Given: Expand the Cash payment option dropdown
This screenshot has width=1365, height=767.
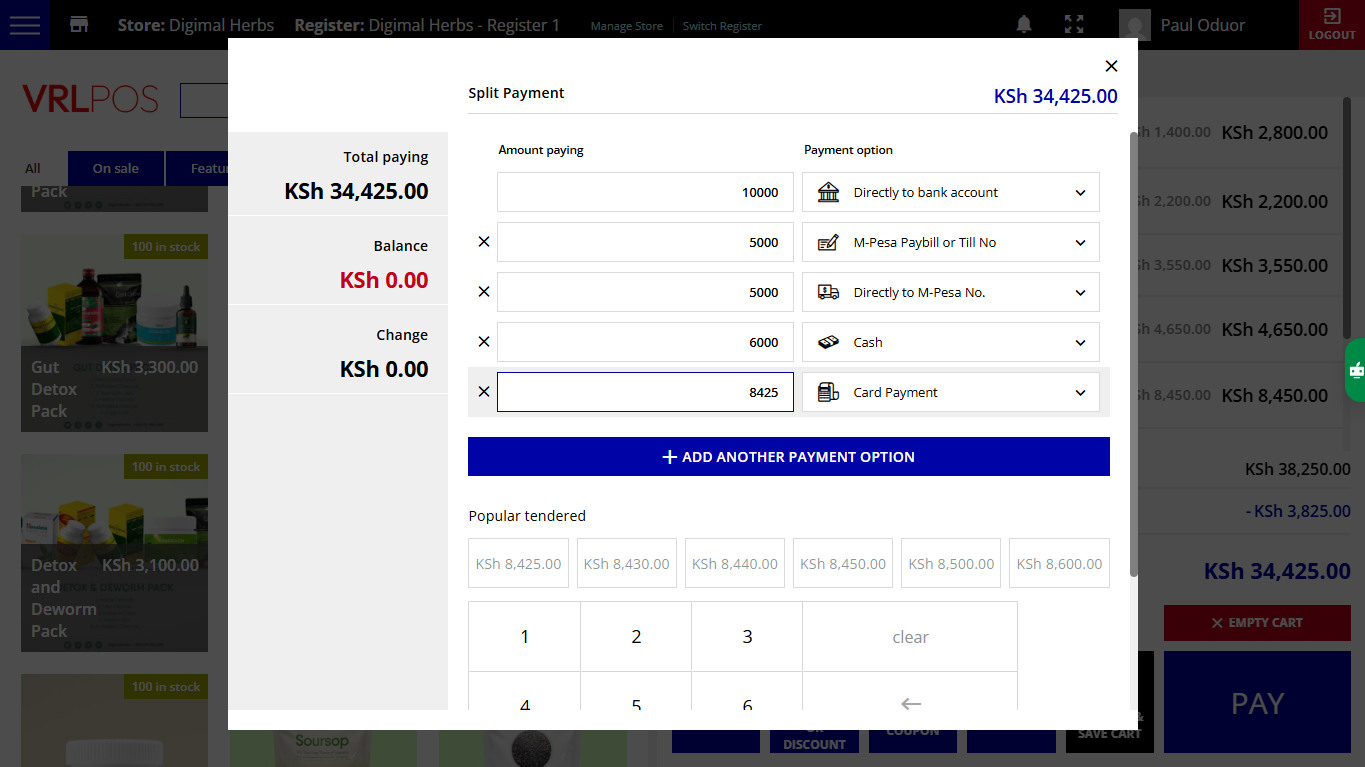Looking at the screenshot, I should click(950, 342).
